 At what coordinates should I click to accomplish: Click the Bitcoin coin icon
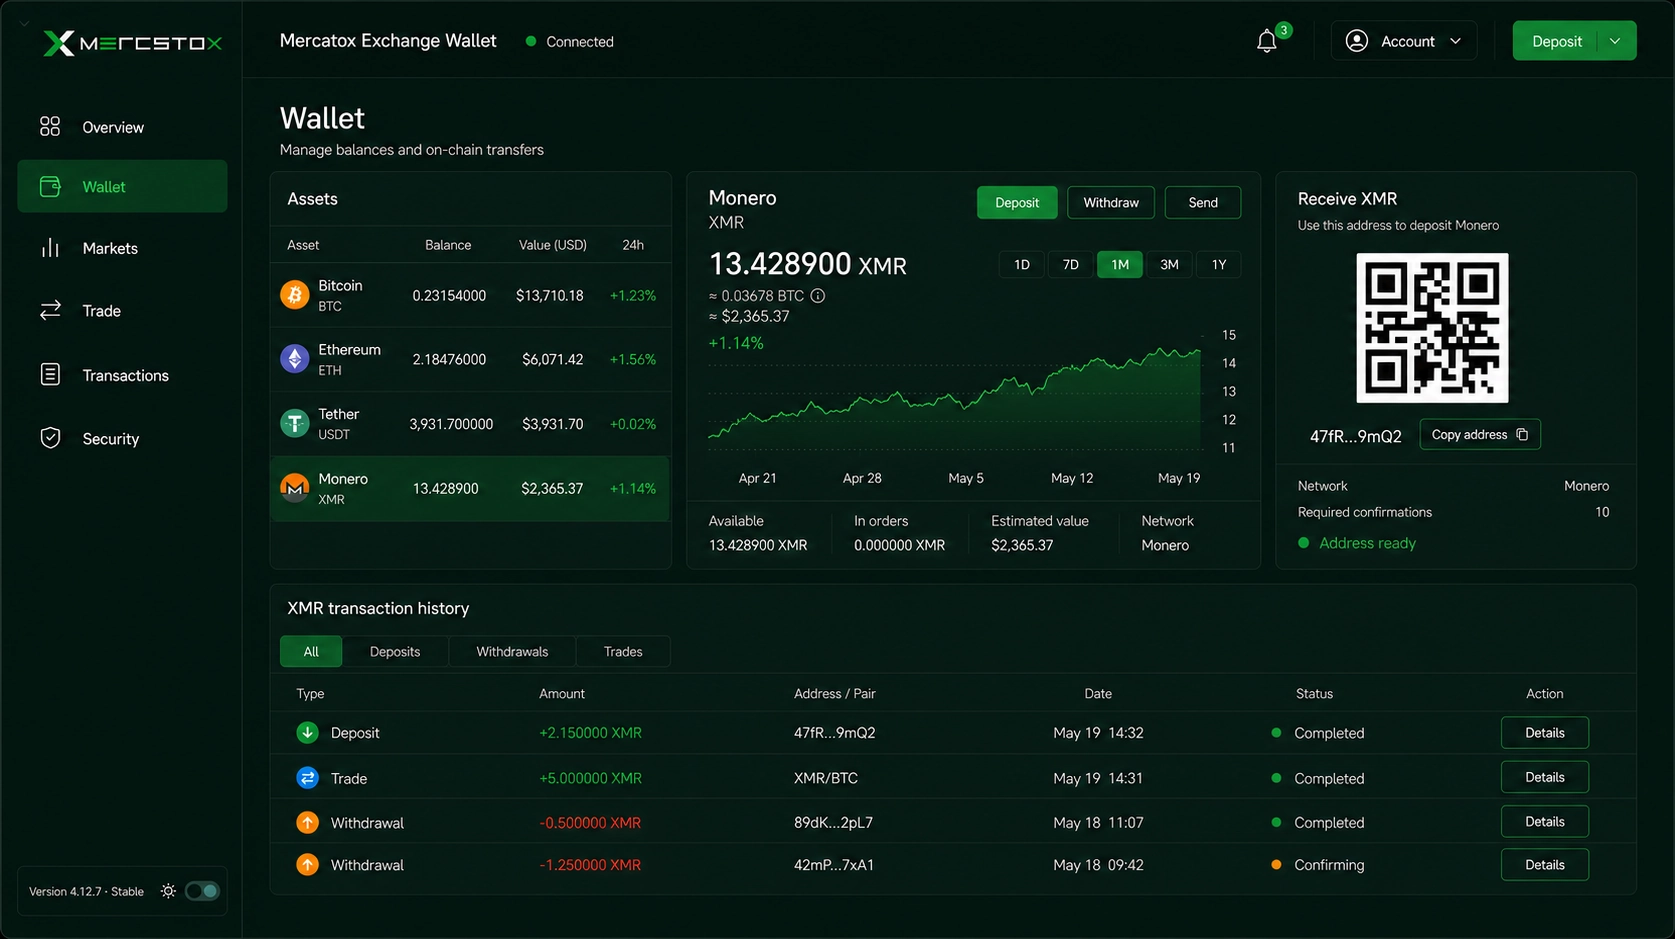click(x=295, y=295)
